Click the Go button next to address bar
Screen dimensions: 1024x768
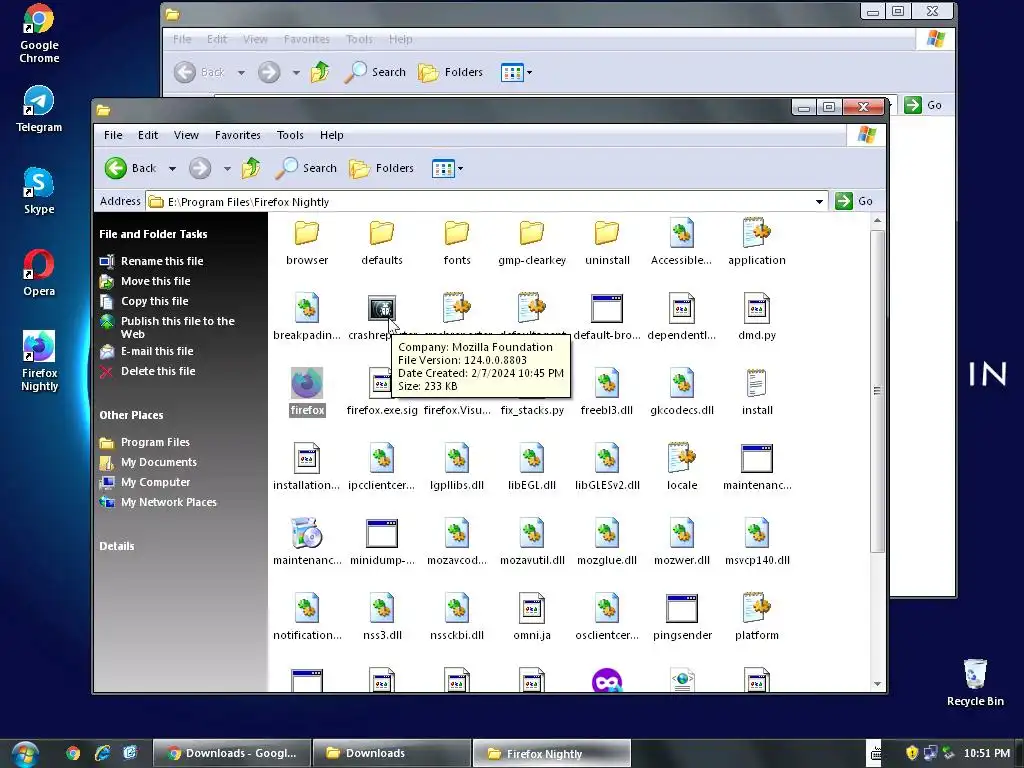click(x=854, y=201)
